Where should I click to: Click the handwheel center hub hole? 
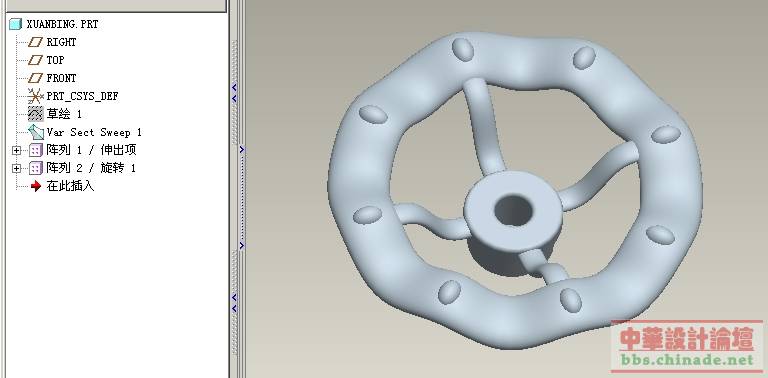coord(513,210)
